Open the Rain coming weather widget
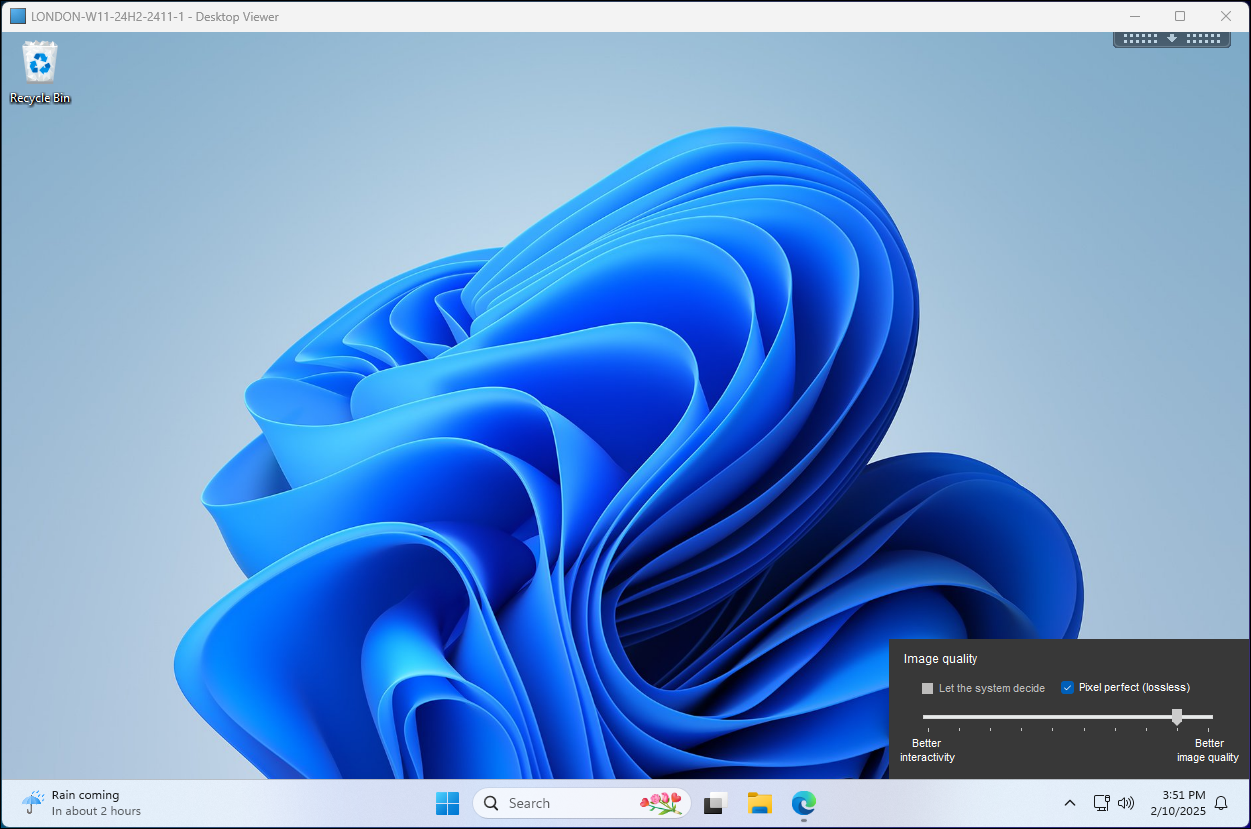The image size is (1251, 829). pos(82,803)
